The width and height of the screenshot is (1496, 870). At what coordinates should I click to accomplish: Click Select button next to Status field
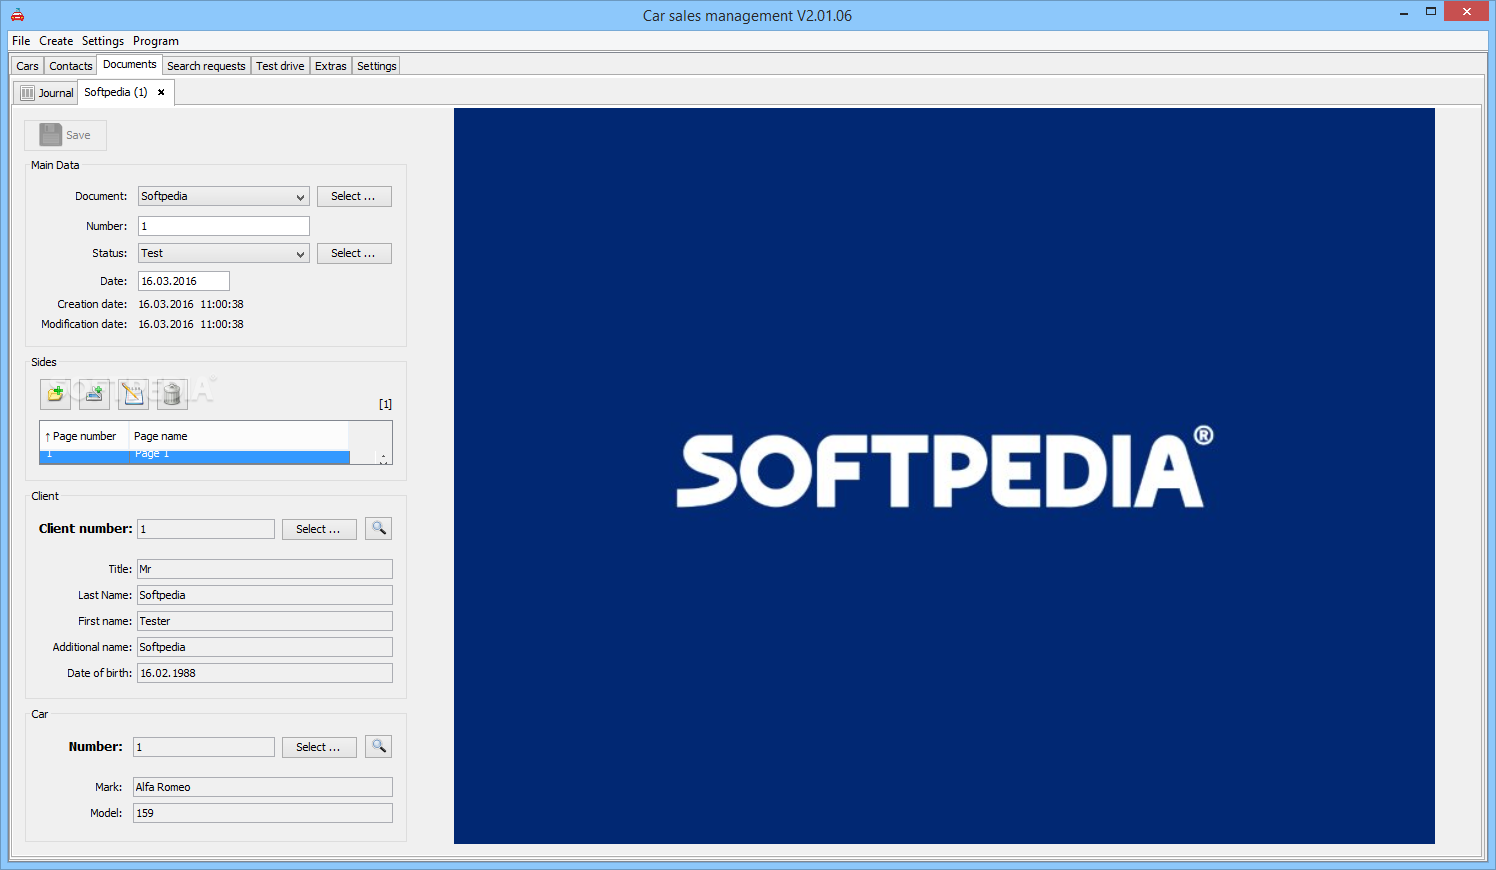[x=354, y=253]
